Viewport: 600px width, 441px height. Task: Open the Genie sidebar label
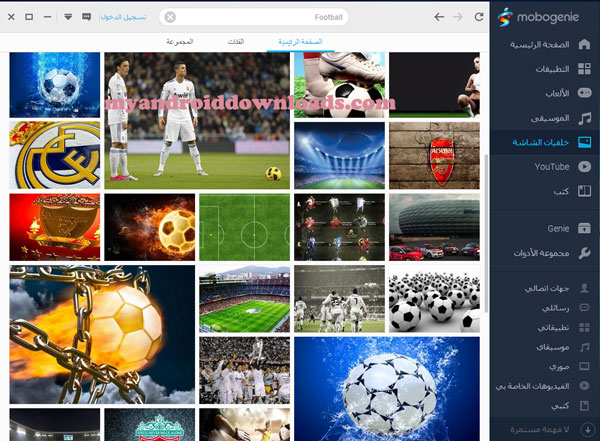558,229
